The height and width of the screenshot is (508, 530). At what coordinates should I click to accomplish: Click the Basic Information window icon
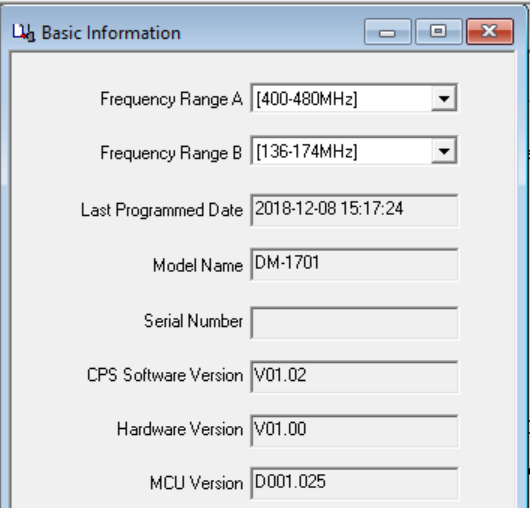[23, 33]
